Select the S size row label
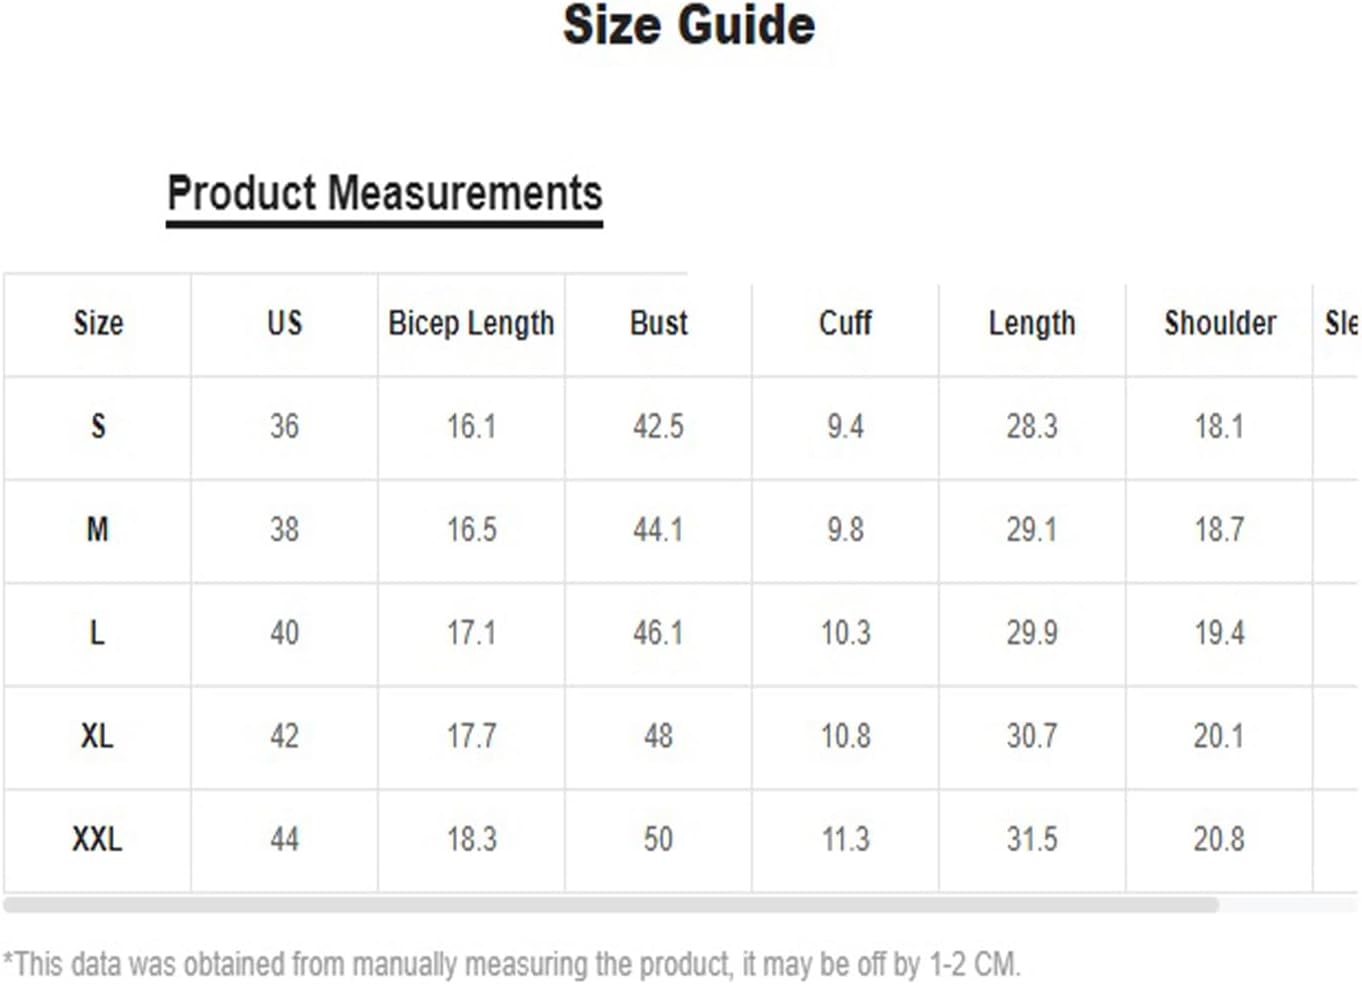Viewport: 1362px width, 984px height. tap(98, 427)
